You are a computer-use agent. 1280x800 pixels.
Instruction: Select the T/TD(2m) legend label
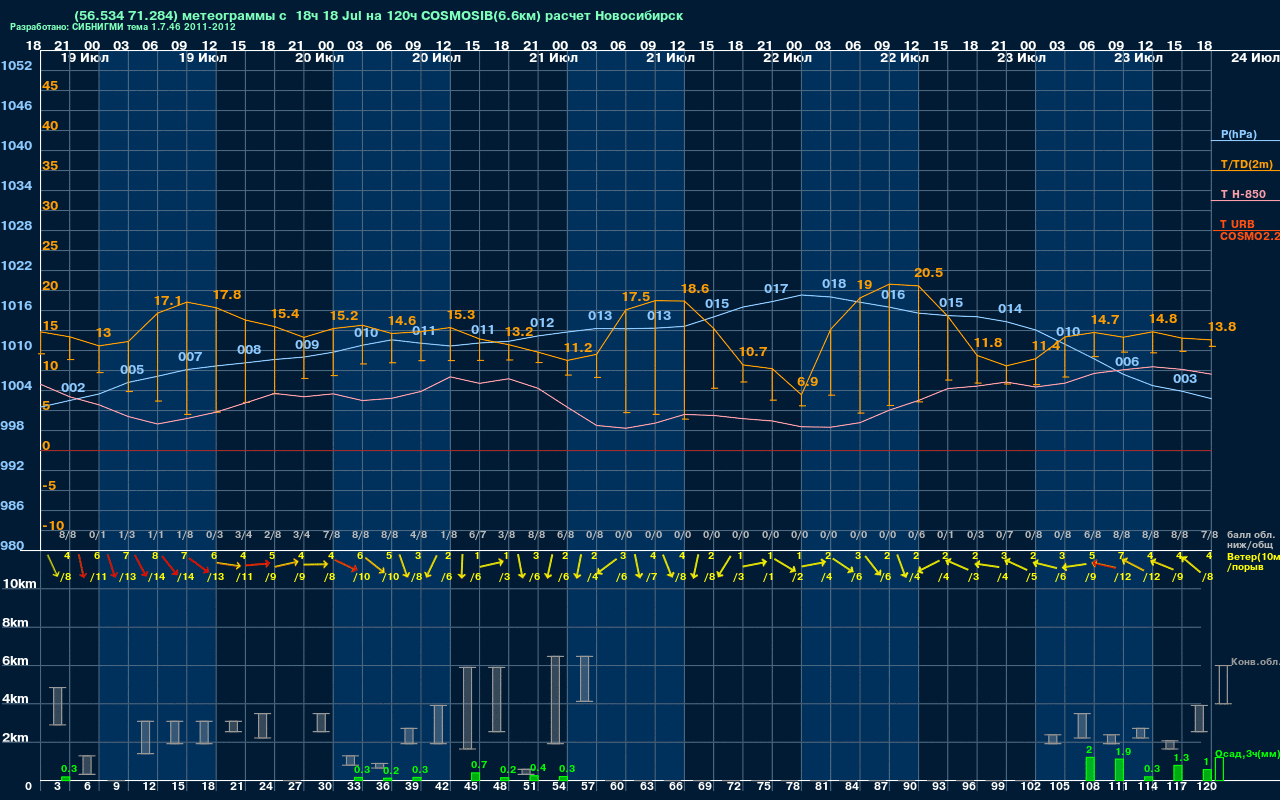[x=1246, y=164]
